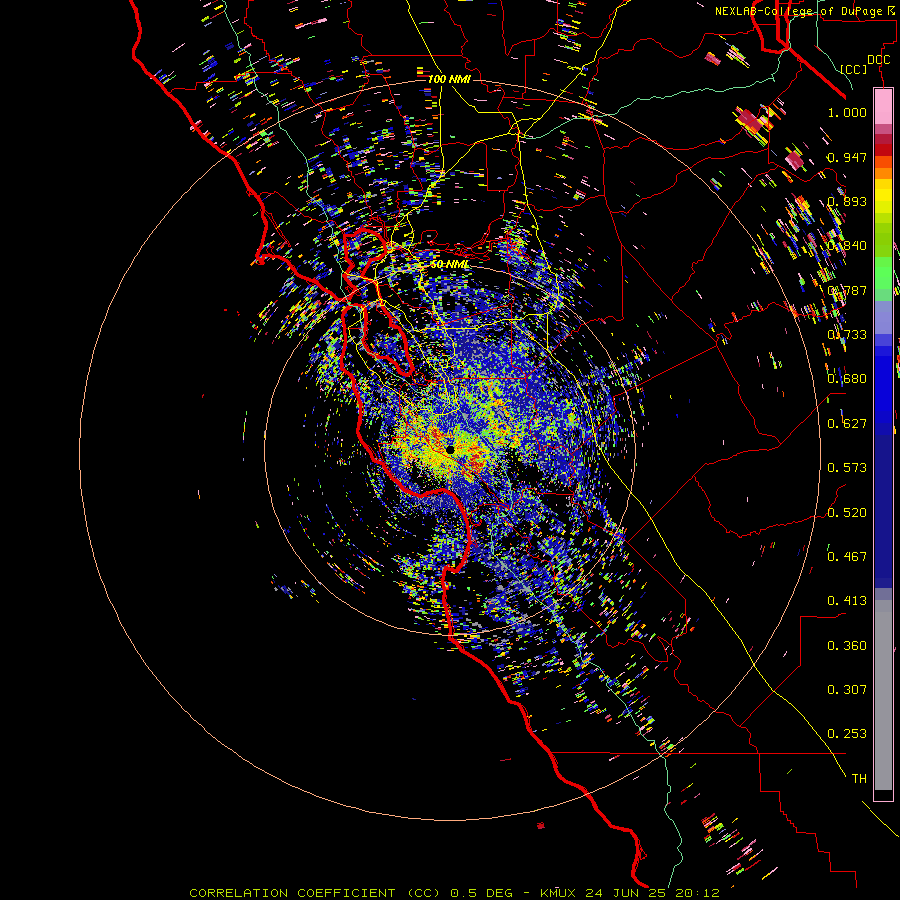Select the 0.360 legend value

[x=847, y=645]
